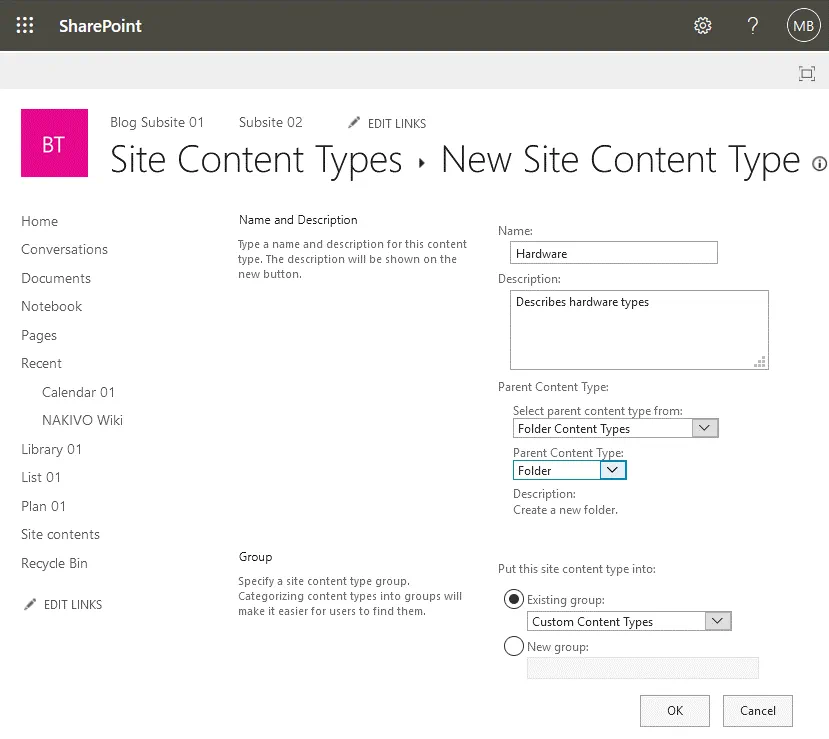Click the Description text area
Viewport: 829px width, 739px height.
coord(638,330)
